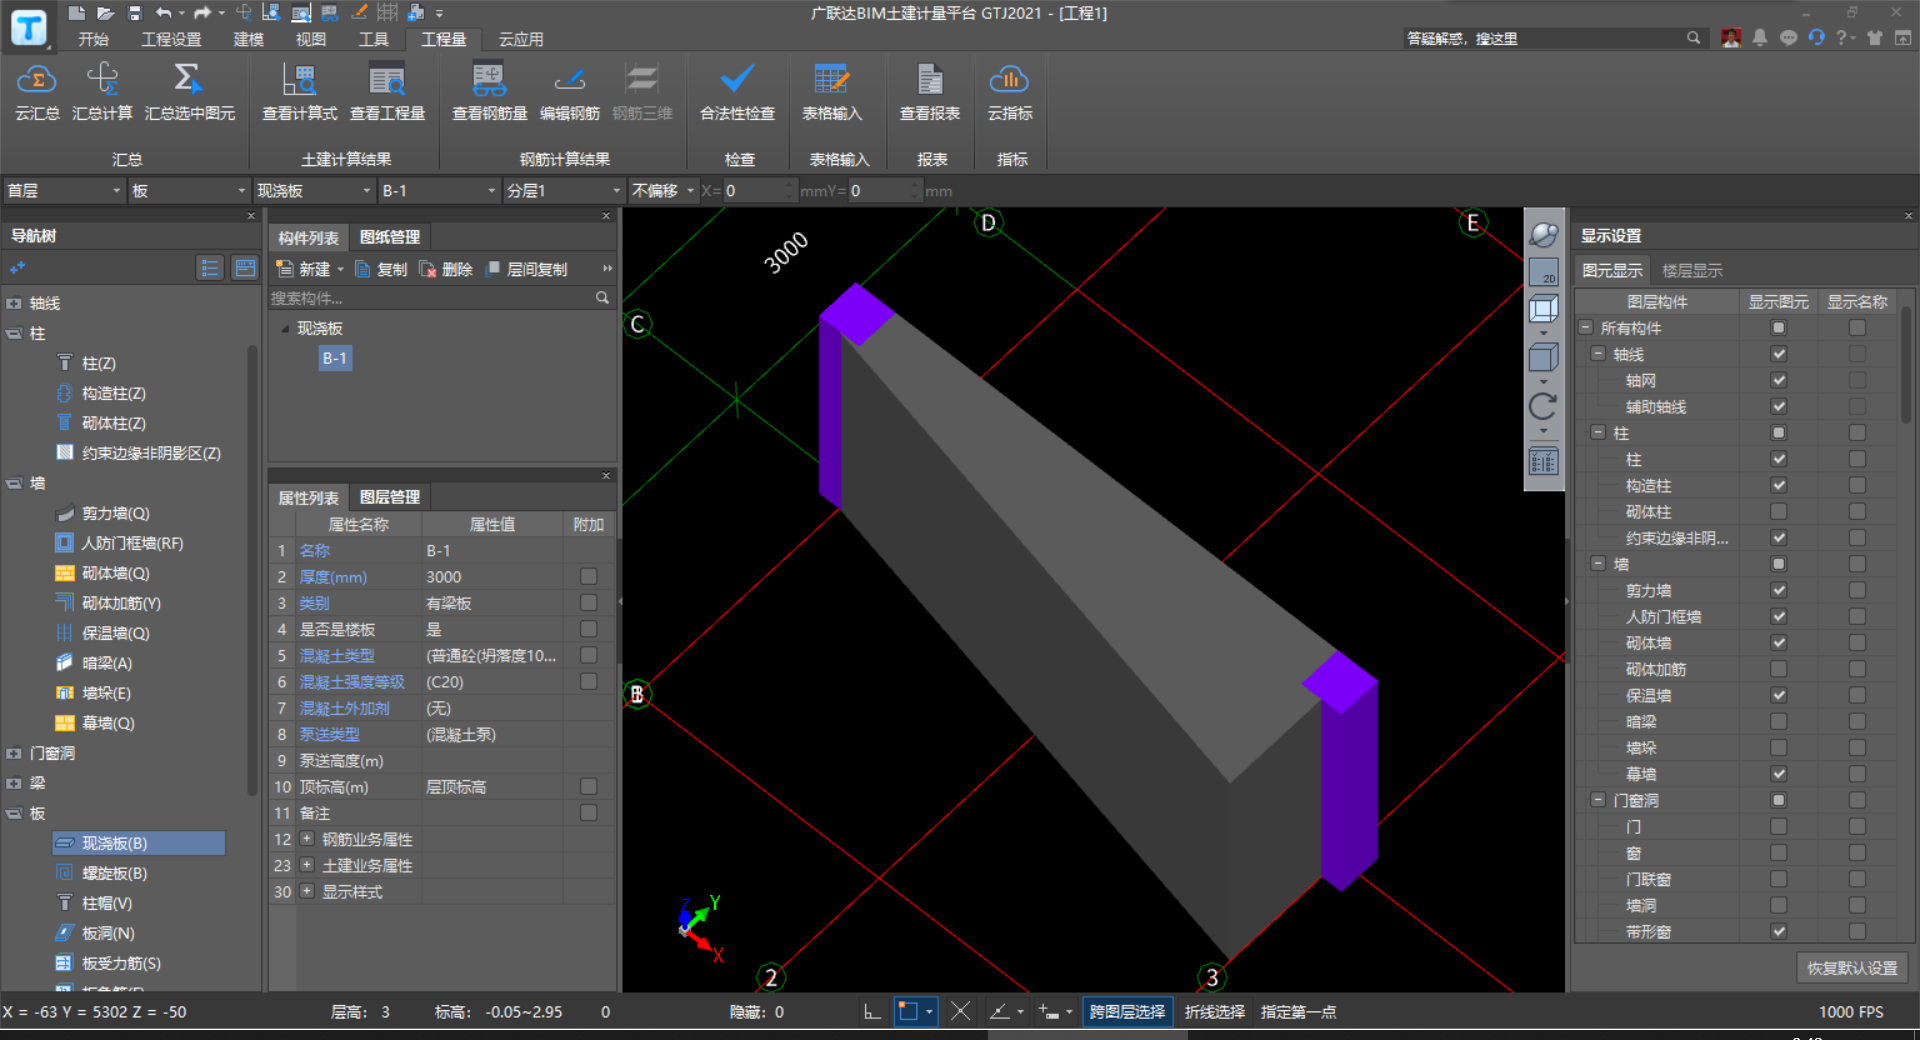Image resolution: width=1920 pixels, height=1040 pixels.
Task: Select 板洞(N) slab opening item
Action: [x=108, y=933]
